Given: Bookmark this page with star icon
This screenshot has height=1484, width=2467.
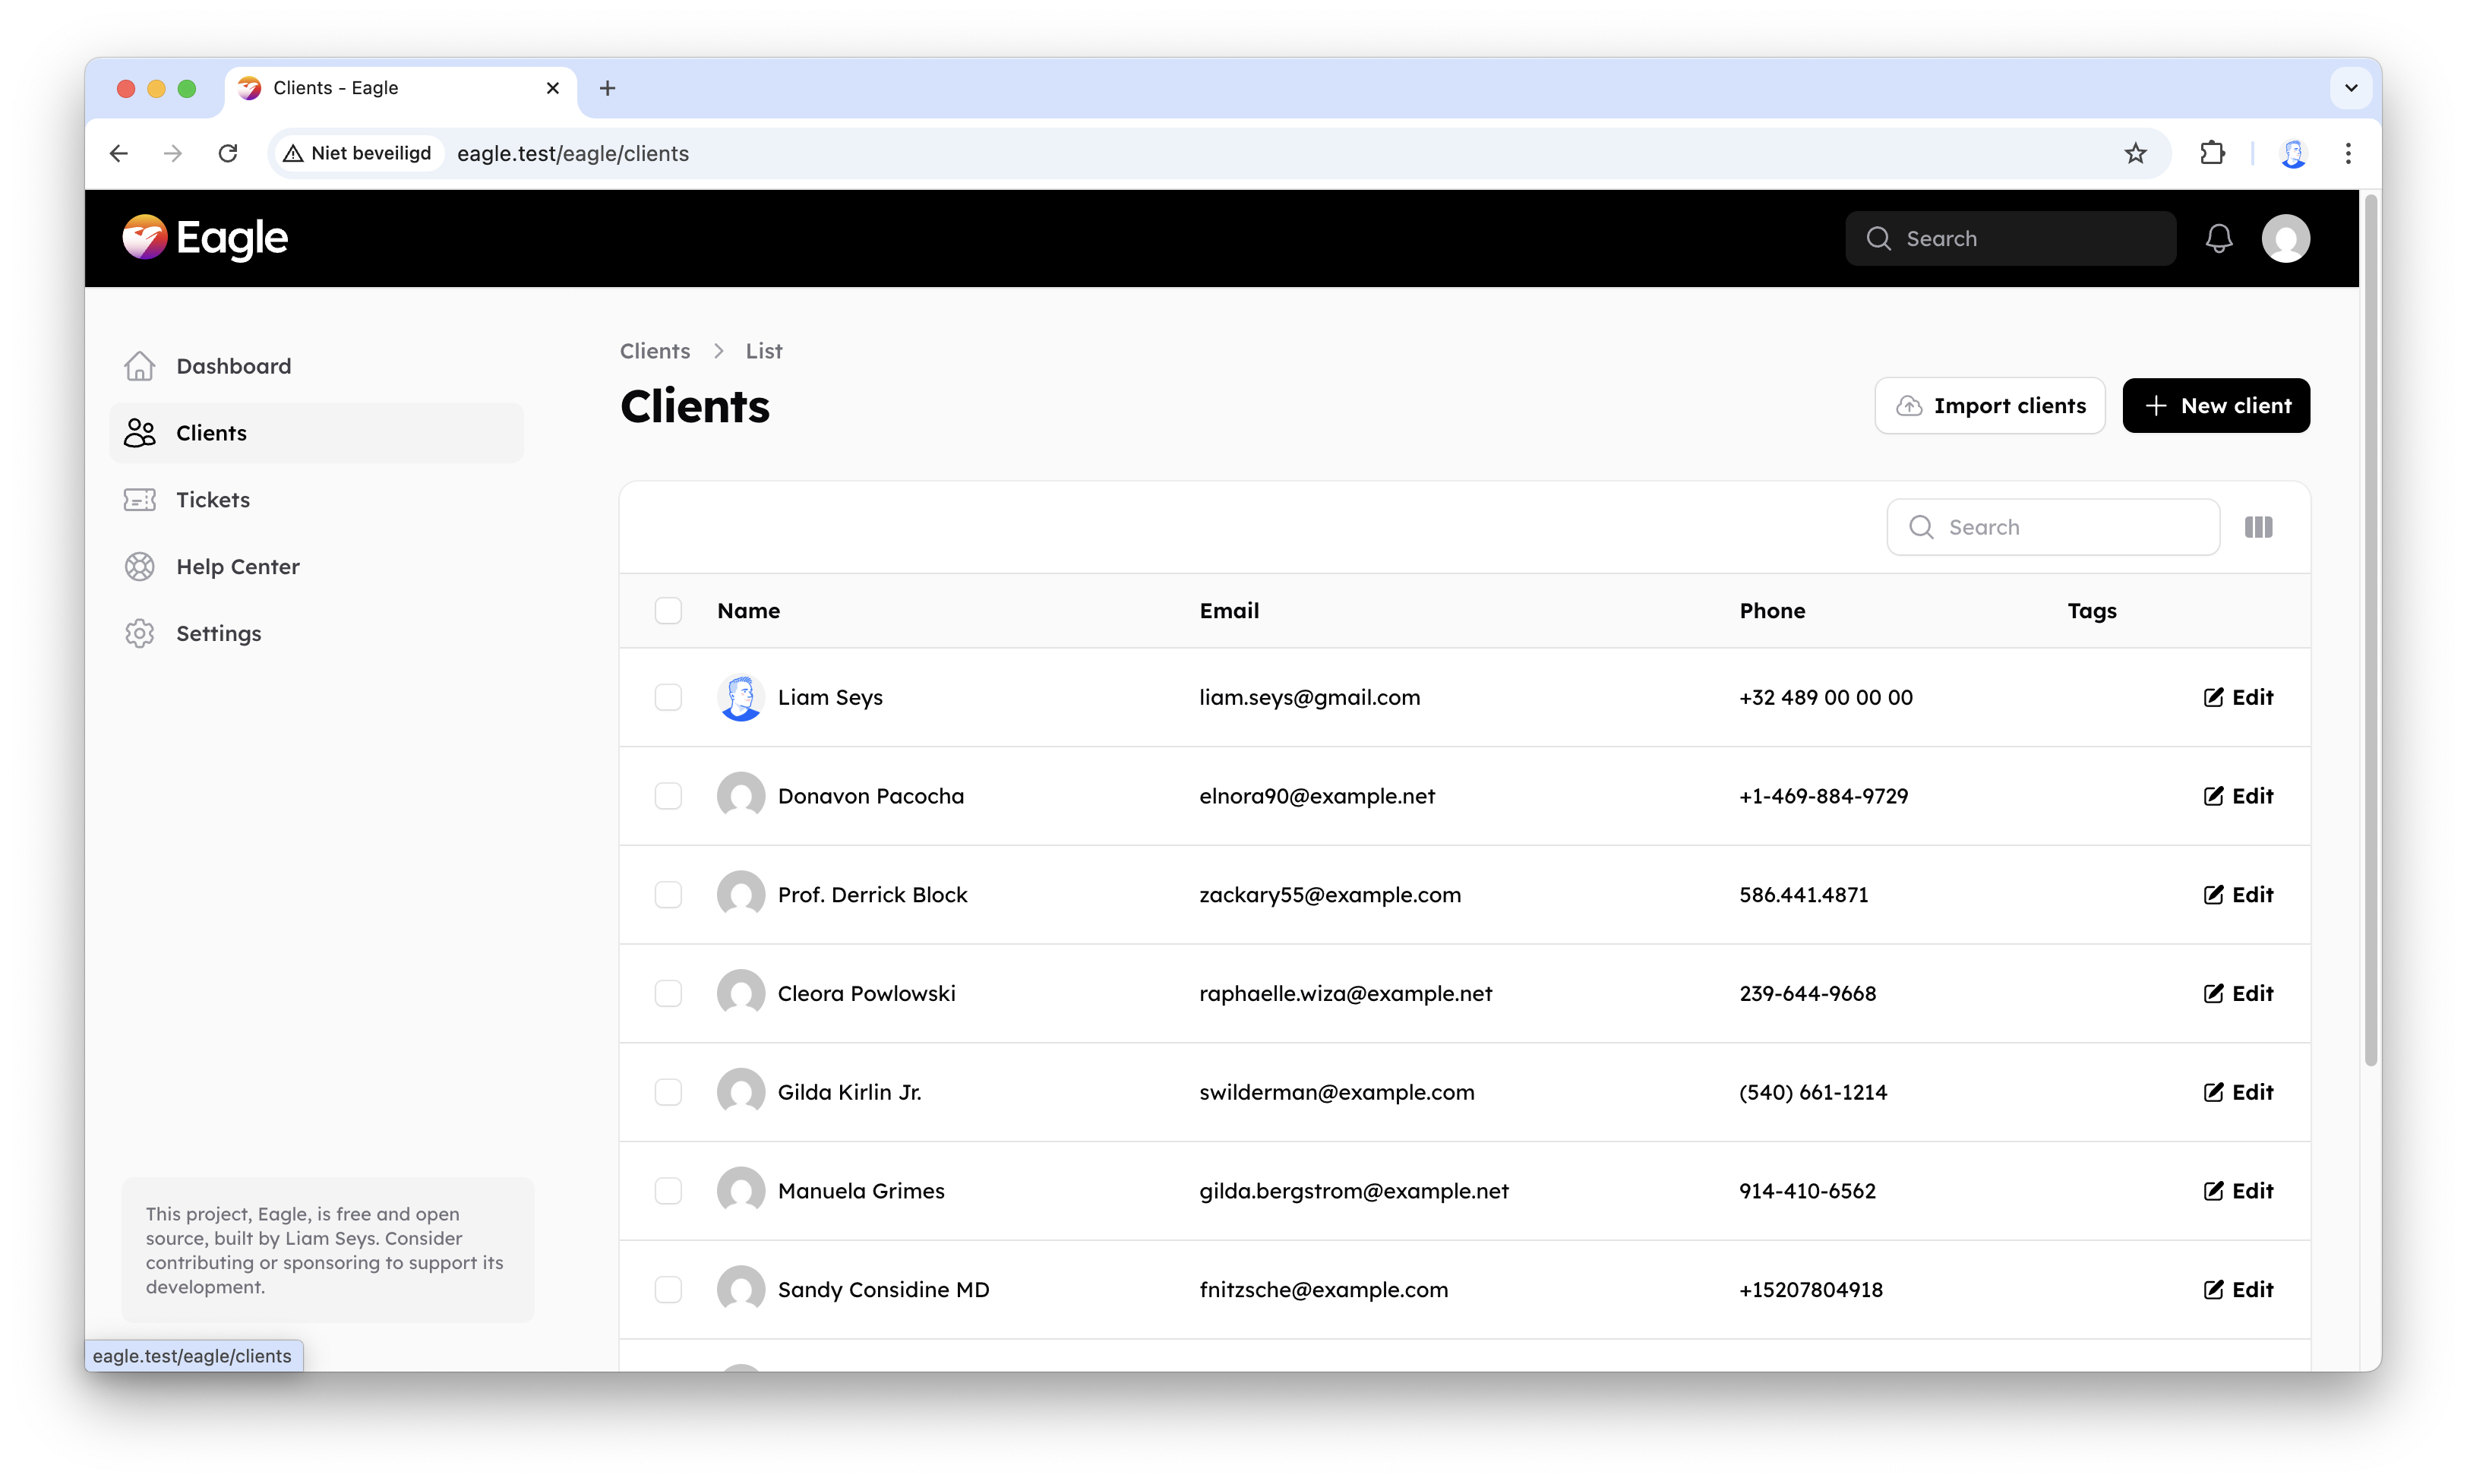Looking at the screenshot, I should (2135, 153).
